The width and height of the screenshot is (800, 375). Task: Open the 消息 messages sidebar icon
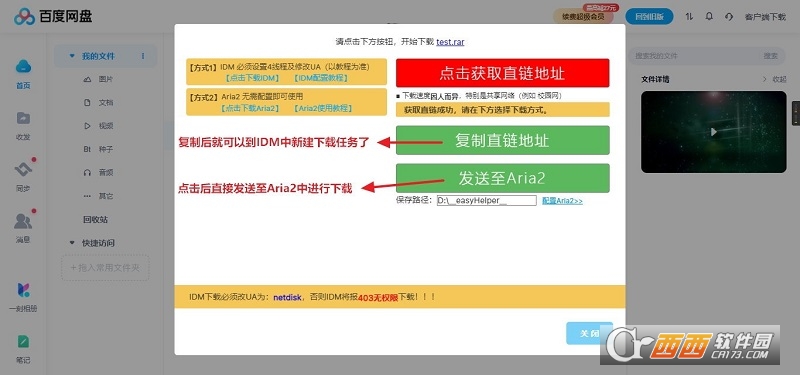click(23, 221)
